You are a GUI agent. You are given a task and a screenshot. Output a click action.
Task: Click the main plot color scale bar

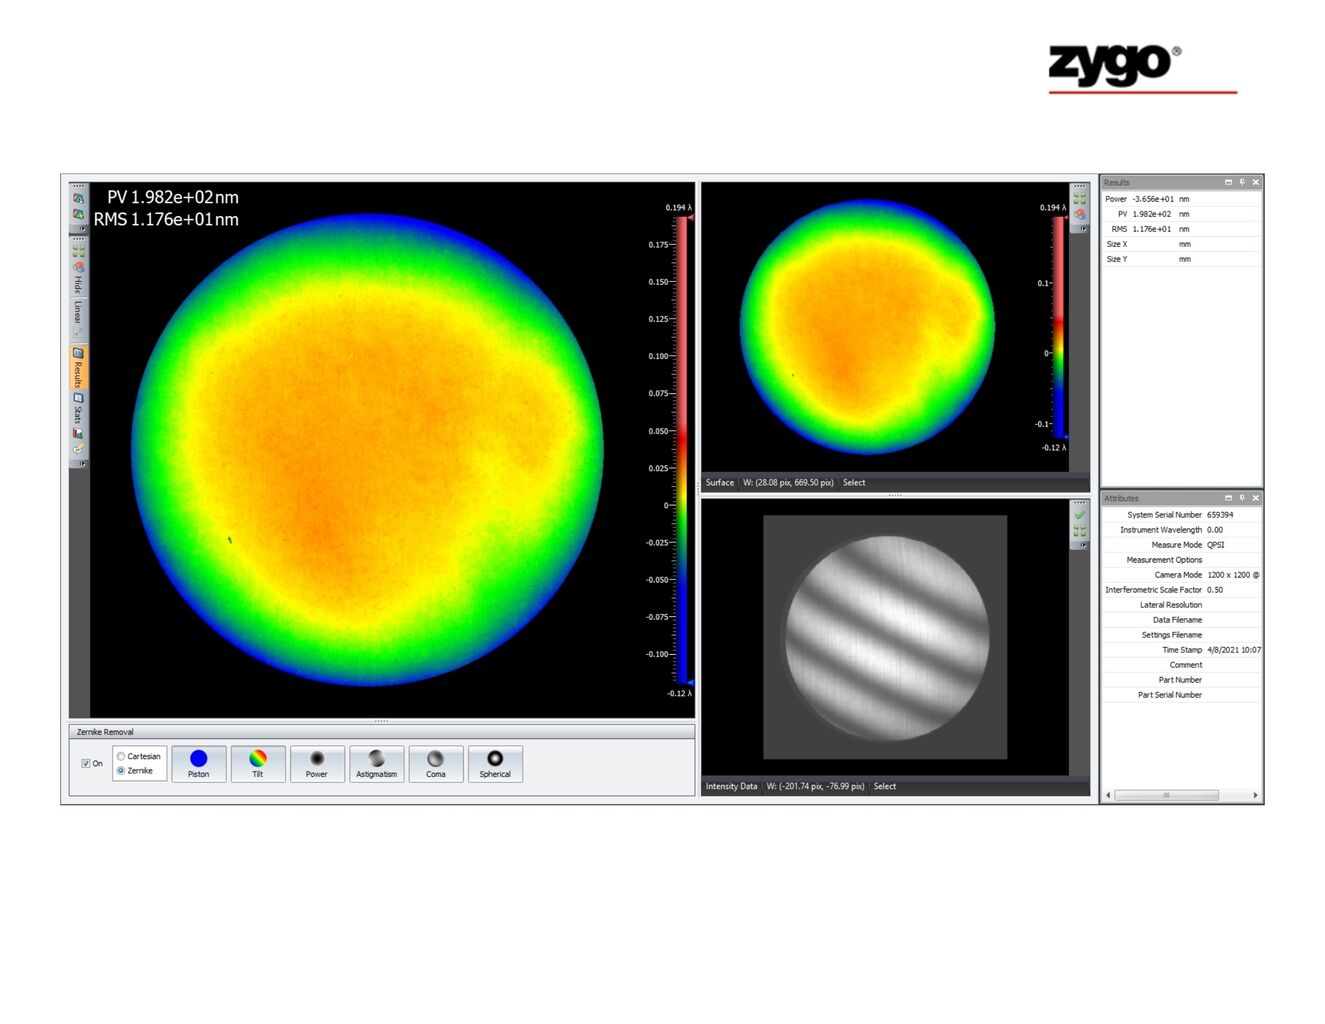pyautogui.click(x=682, y=450)
